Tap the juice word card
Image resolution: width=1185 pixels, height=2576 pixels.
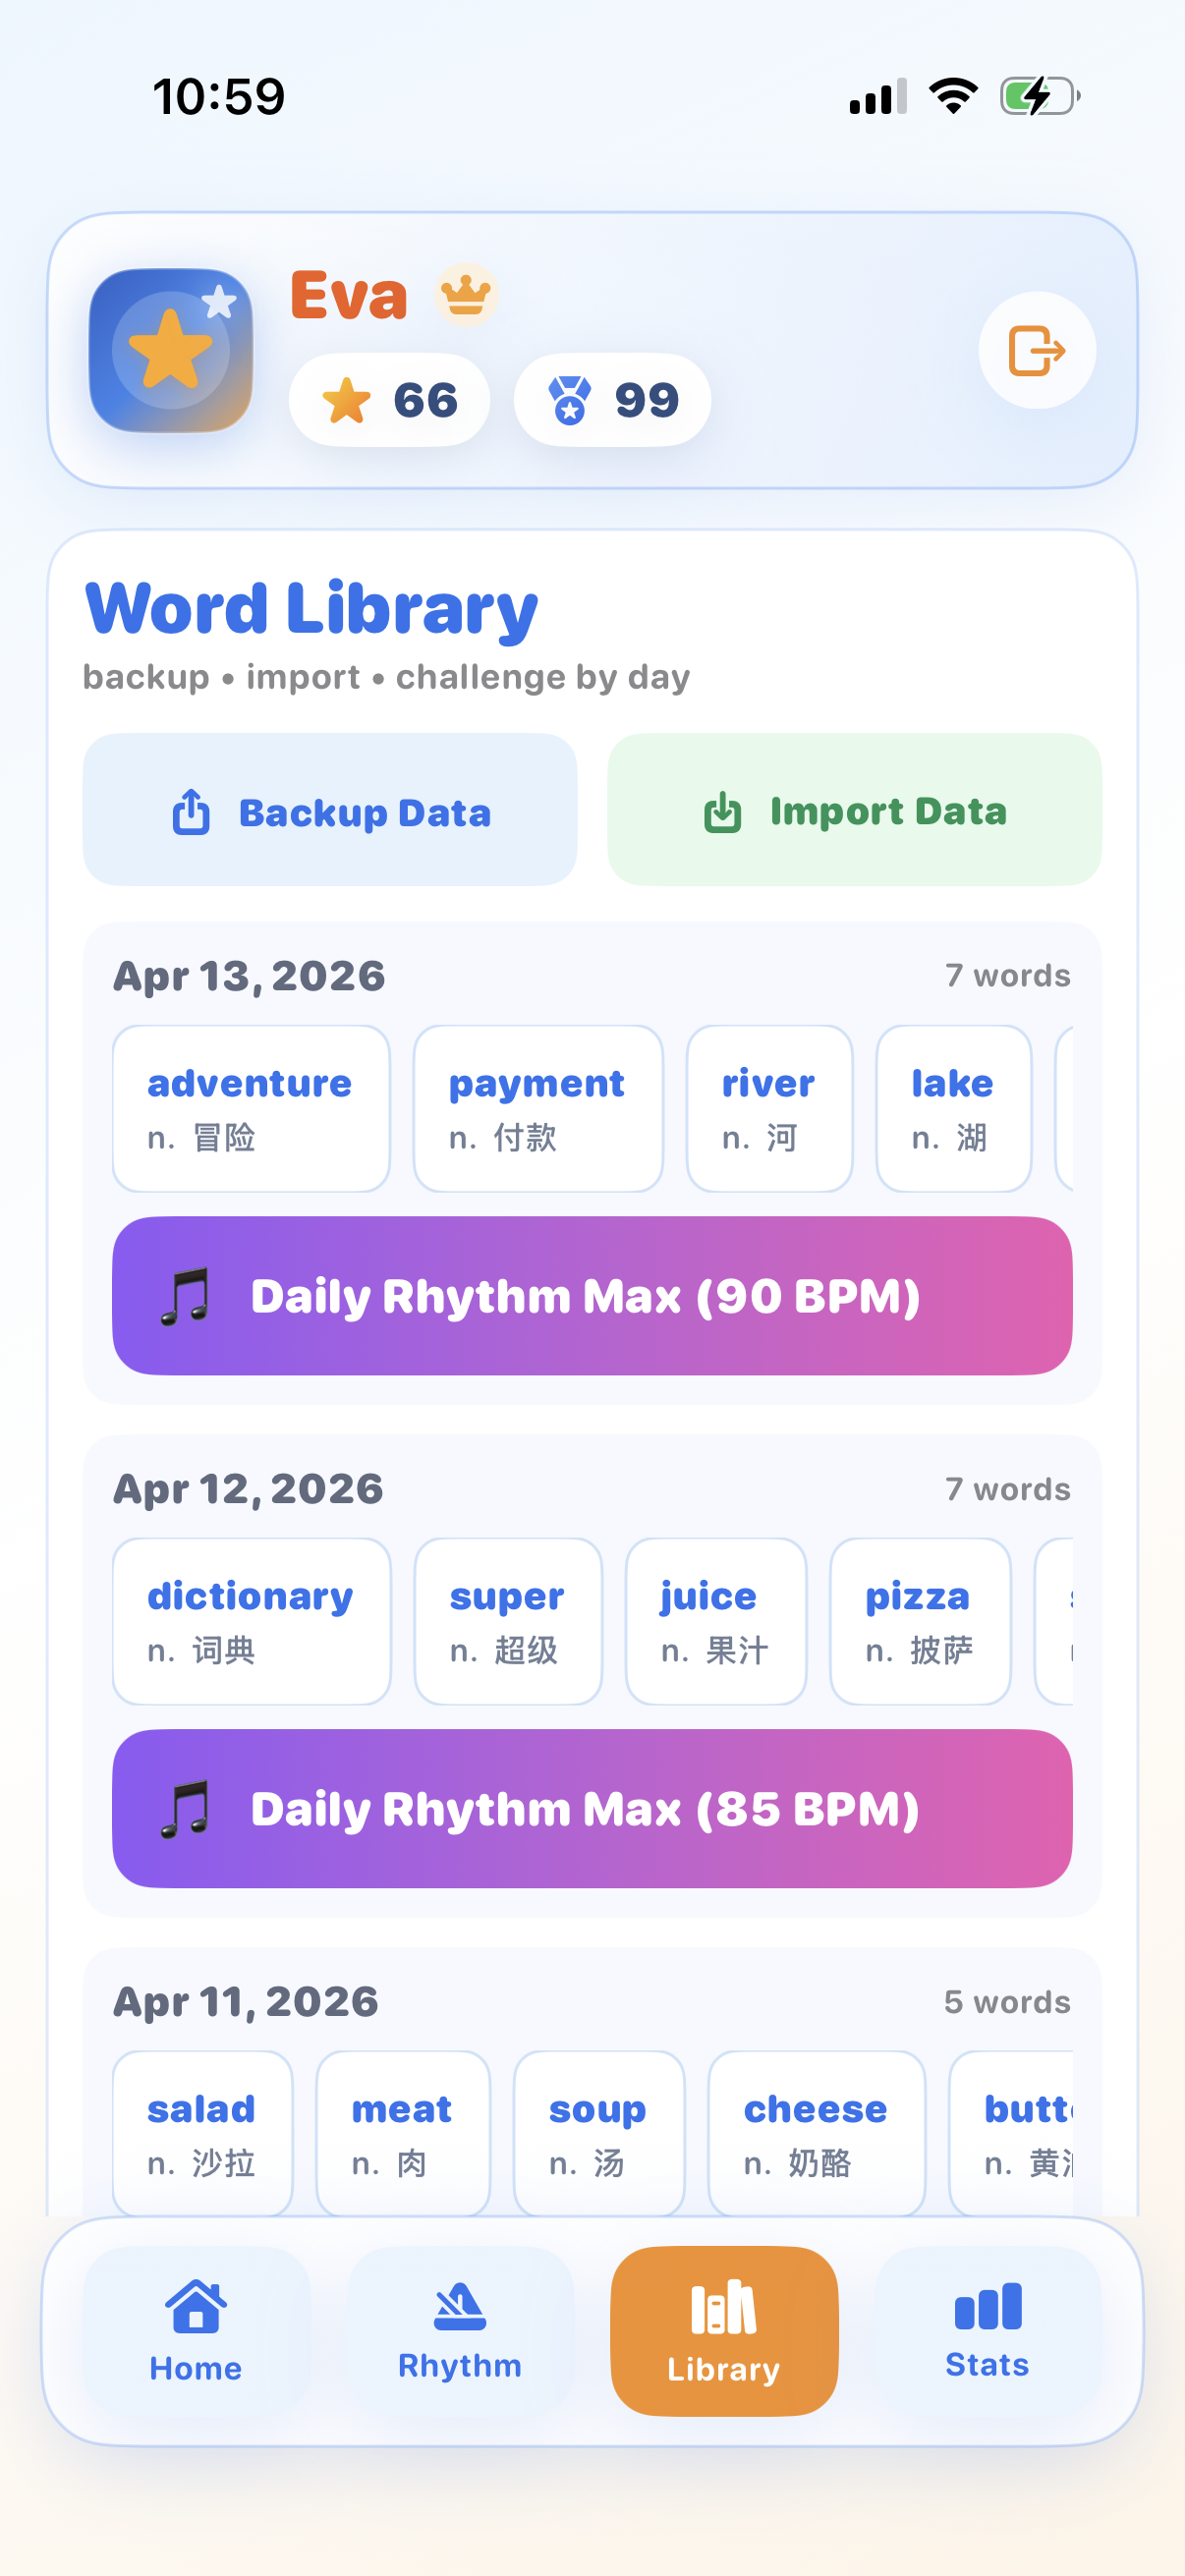(715, 1621)
